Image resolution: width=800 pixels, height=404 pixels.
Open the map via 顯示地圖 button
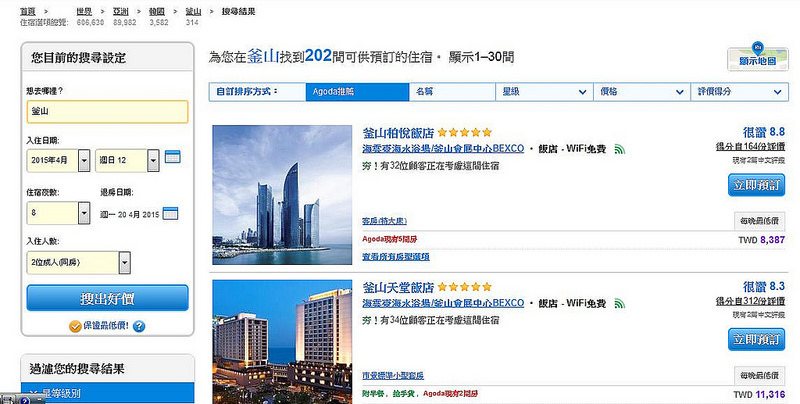tap(758, 57)
